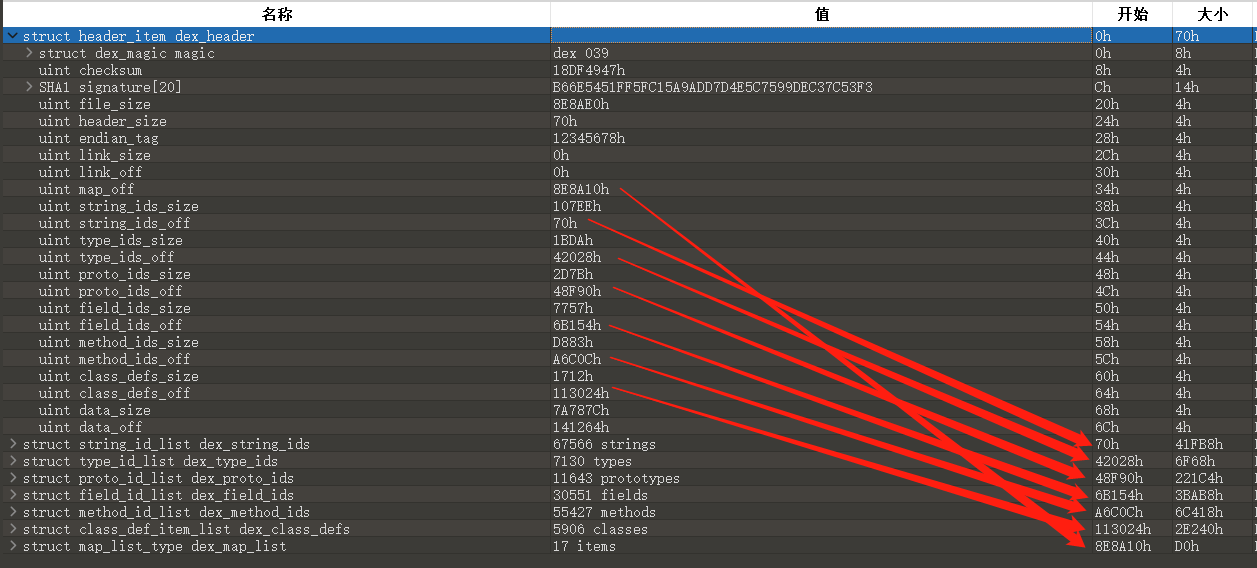
Task: Click the endian_tag value 12345678h
Action: pos(588,138)
